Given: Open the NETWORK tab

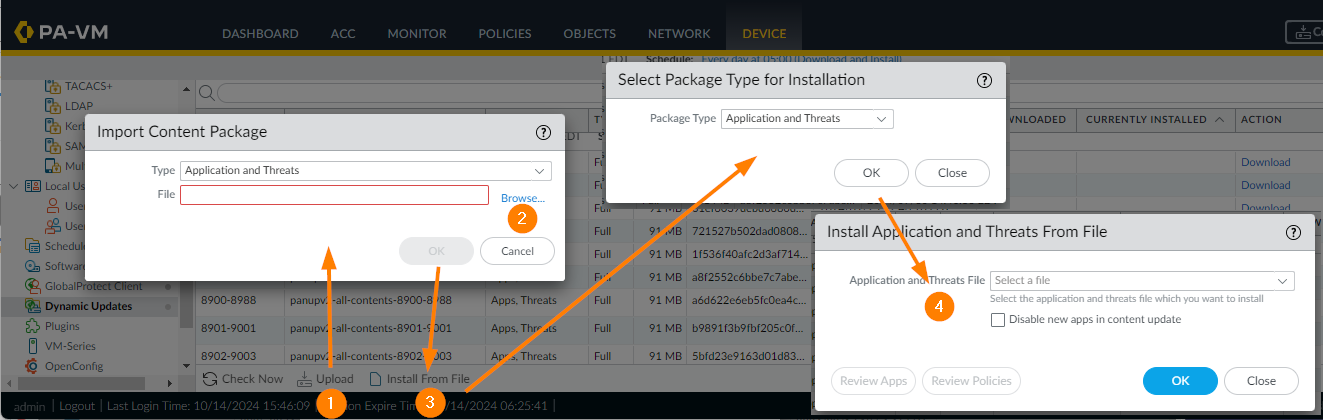Looking at the screenshot, I should 679,33.
